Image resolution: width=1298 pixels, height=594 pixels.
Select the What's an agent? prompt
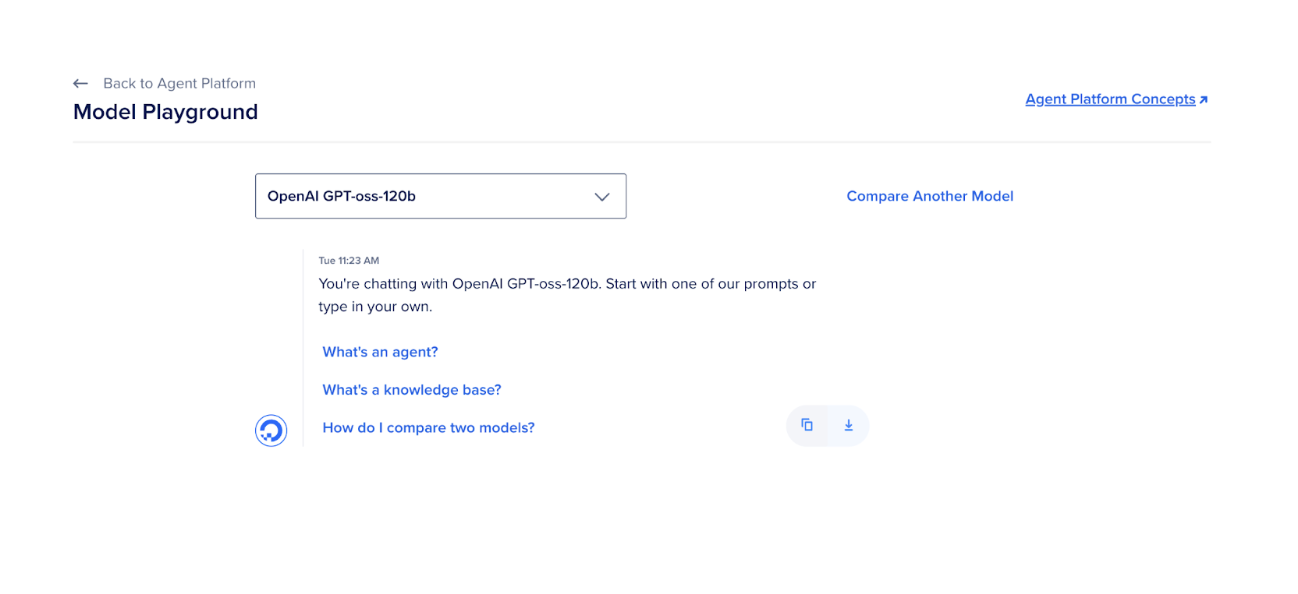point(380,352)
